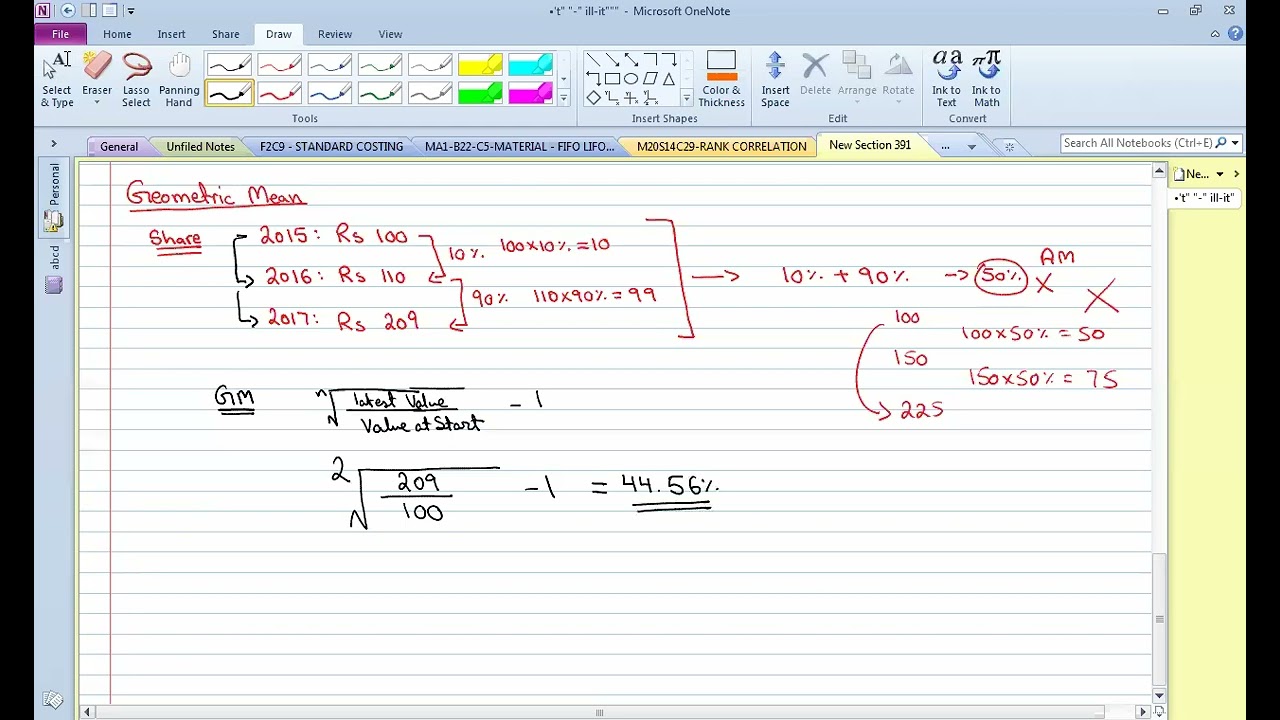1280x720 pixels.
Task: Toggle Dock to Desktop view
Action: click(89, 11)
